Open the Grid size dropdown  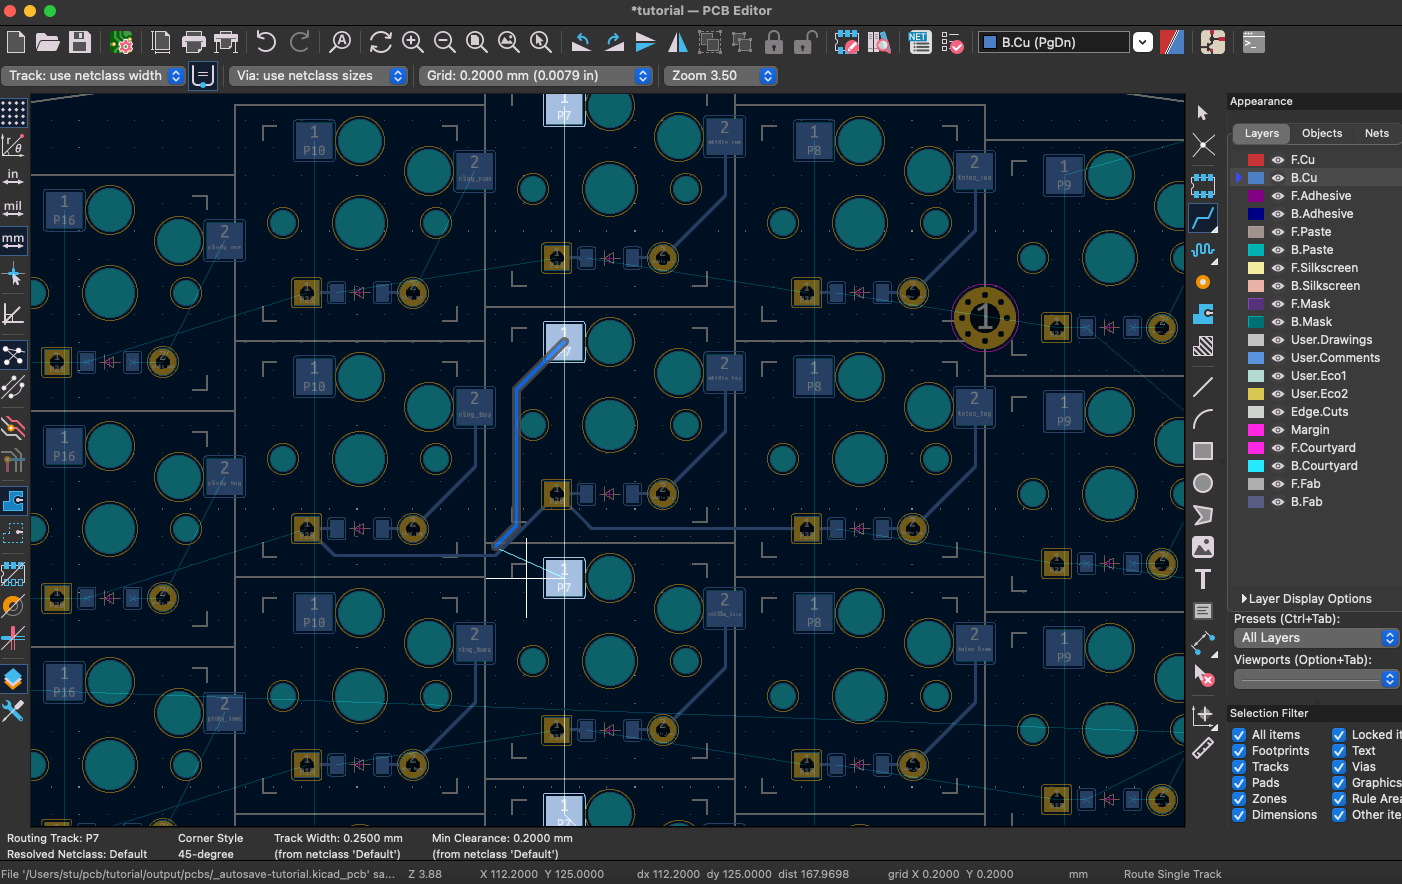click(643, 75)
